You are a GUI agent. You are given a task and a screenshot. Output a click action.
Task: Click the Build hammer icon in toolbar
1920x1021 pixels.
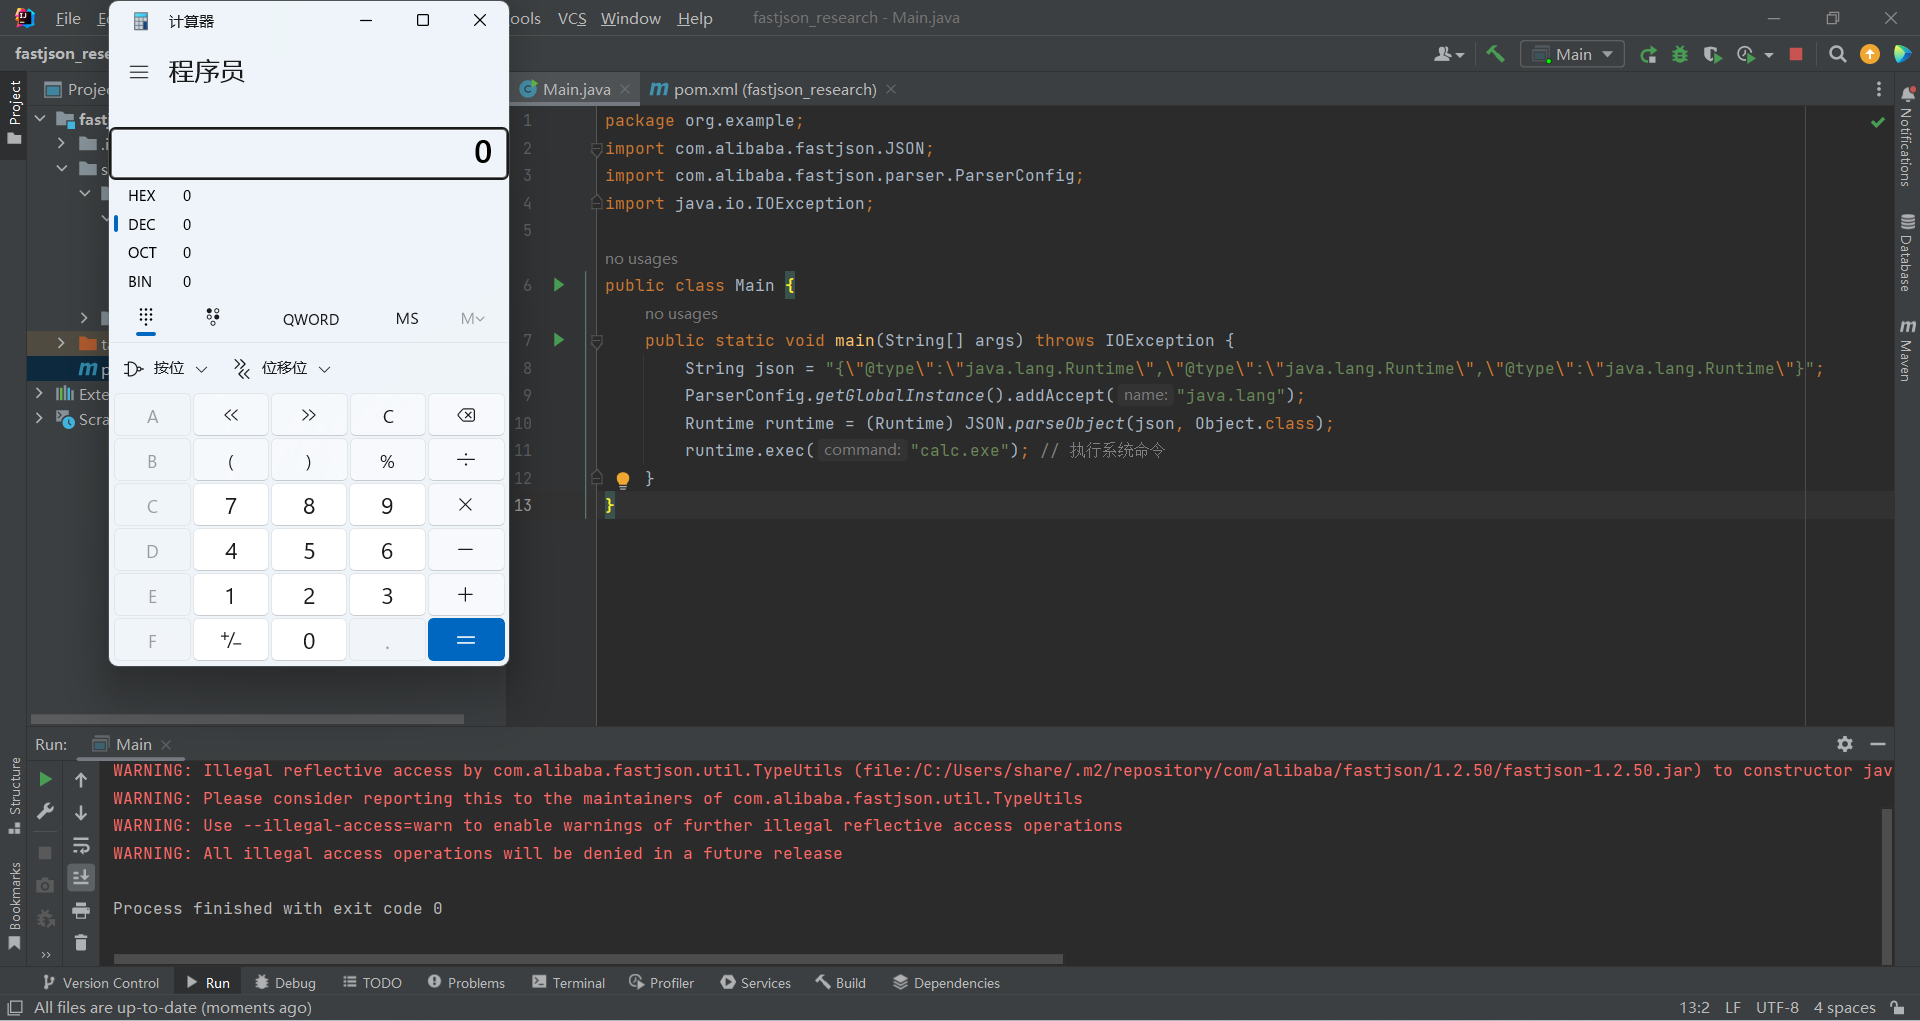tap(1495, 54)
